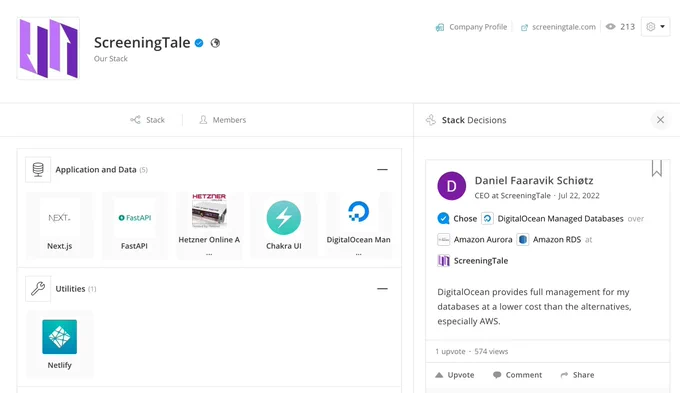
Task: Select the Netlify utility icon
Action: [x=59, y=337]
